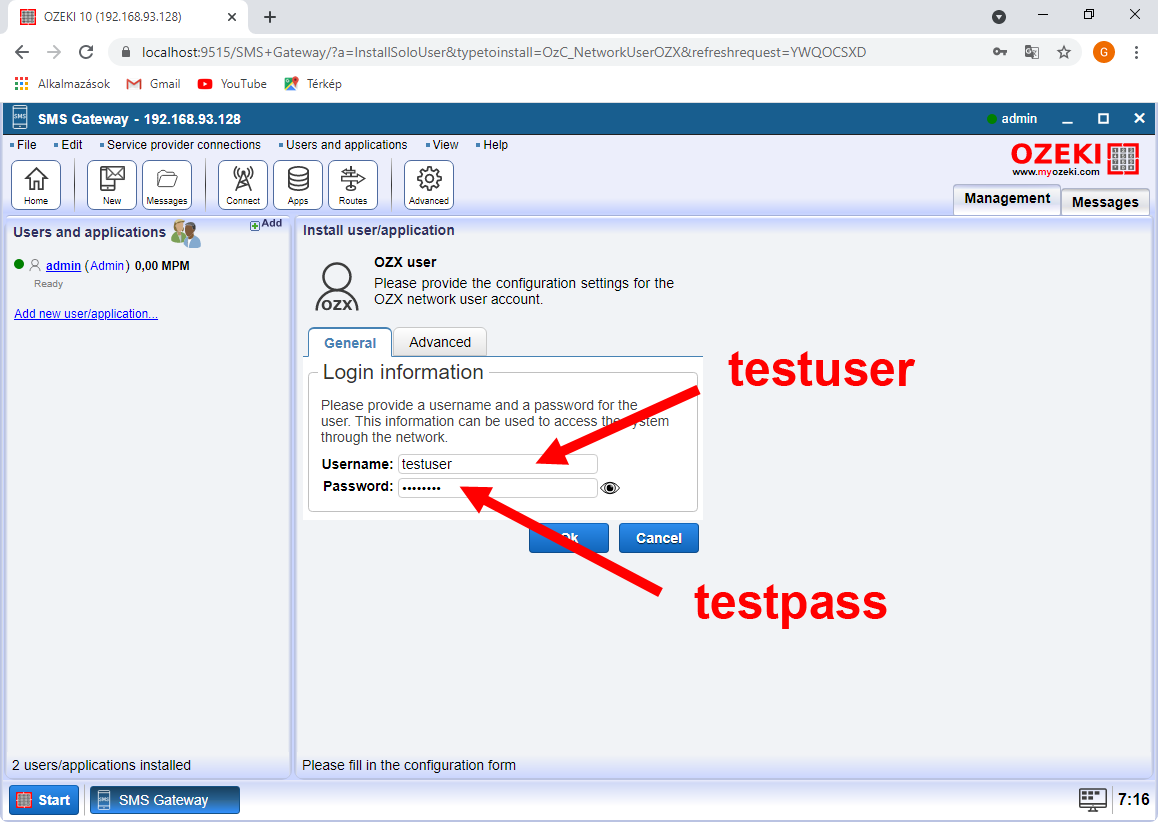The width and height of the screenshot is (1158, 822).
Task: Open the Apps database icon
Action: pos(298,185)
